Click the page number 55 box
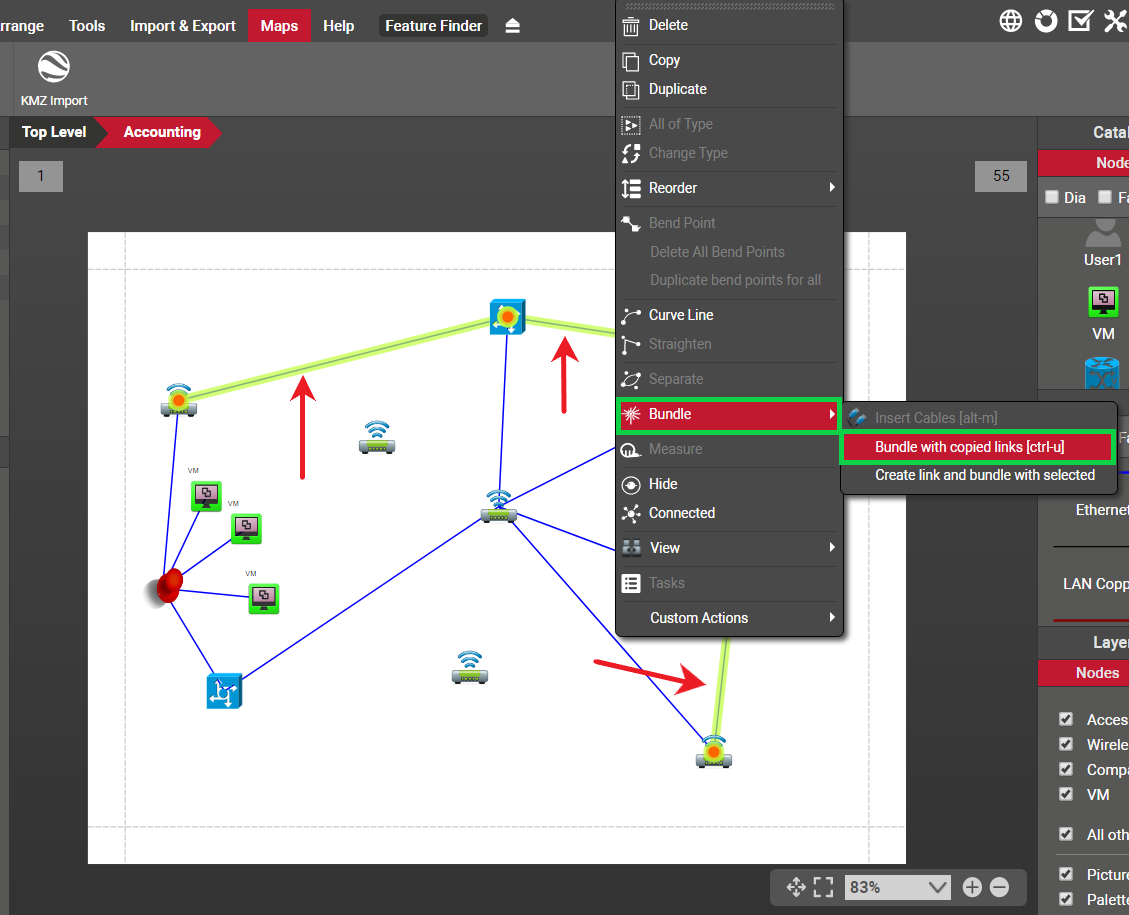 coord(1001,176)
